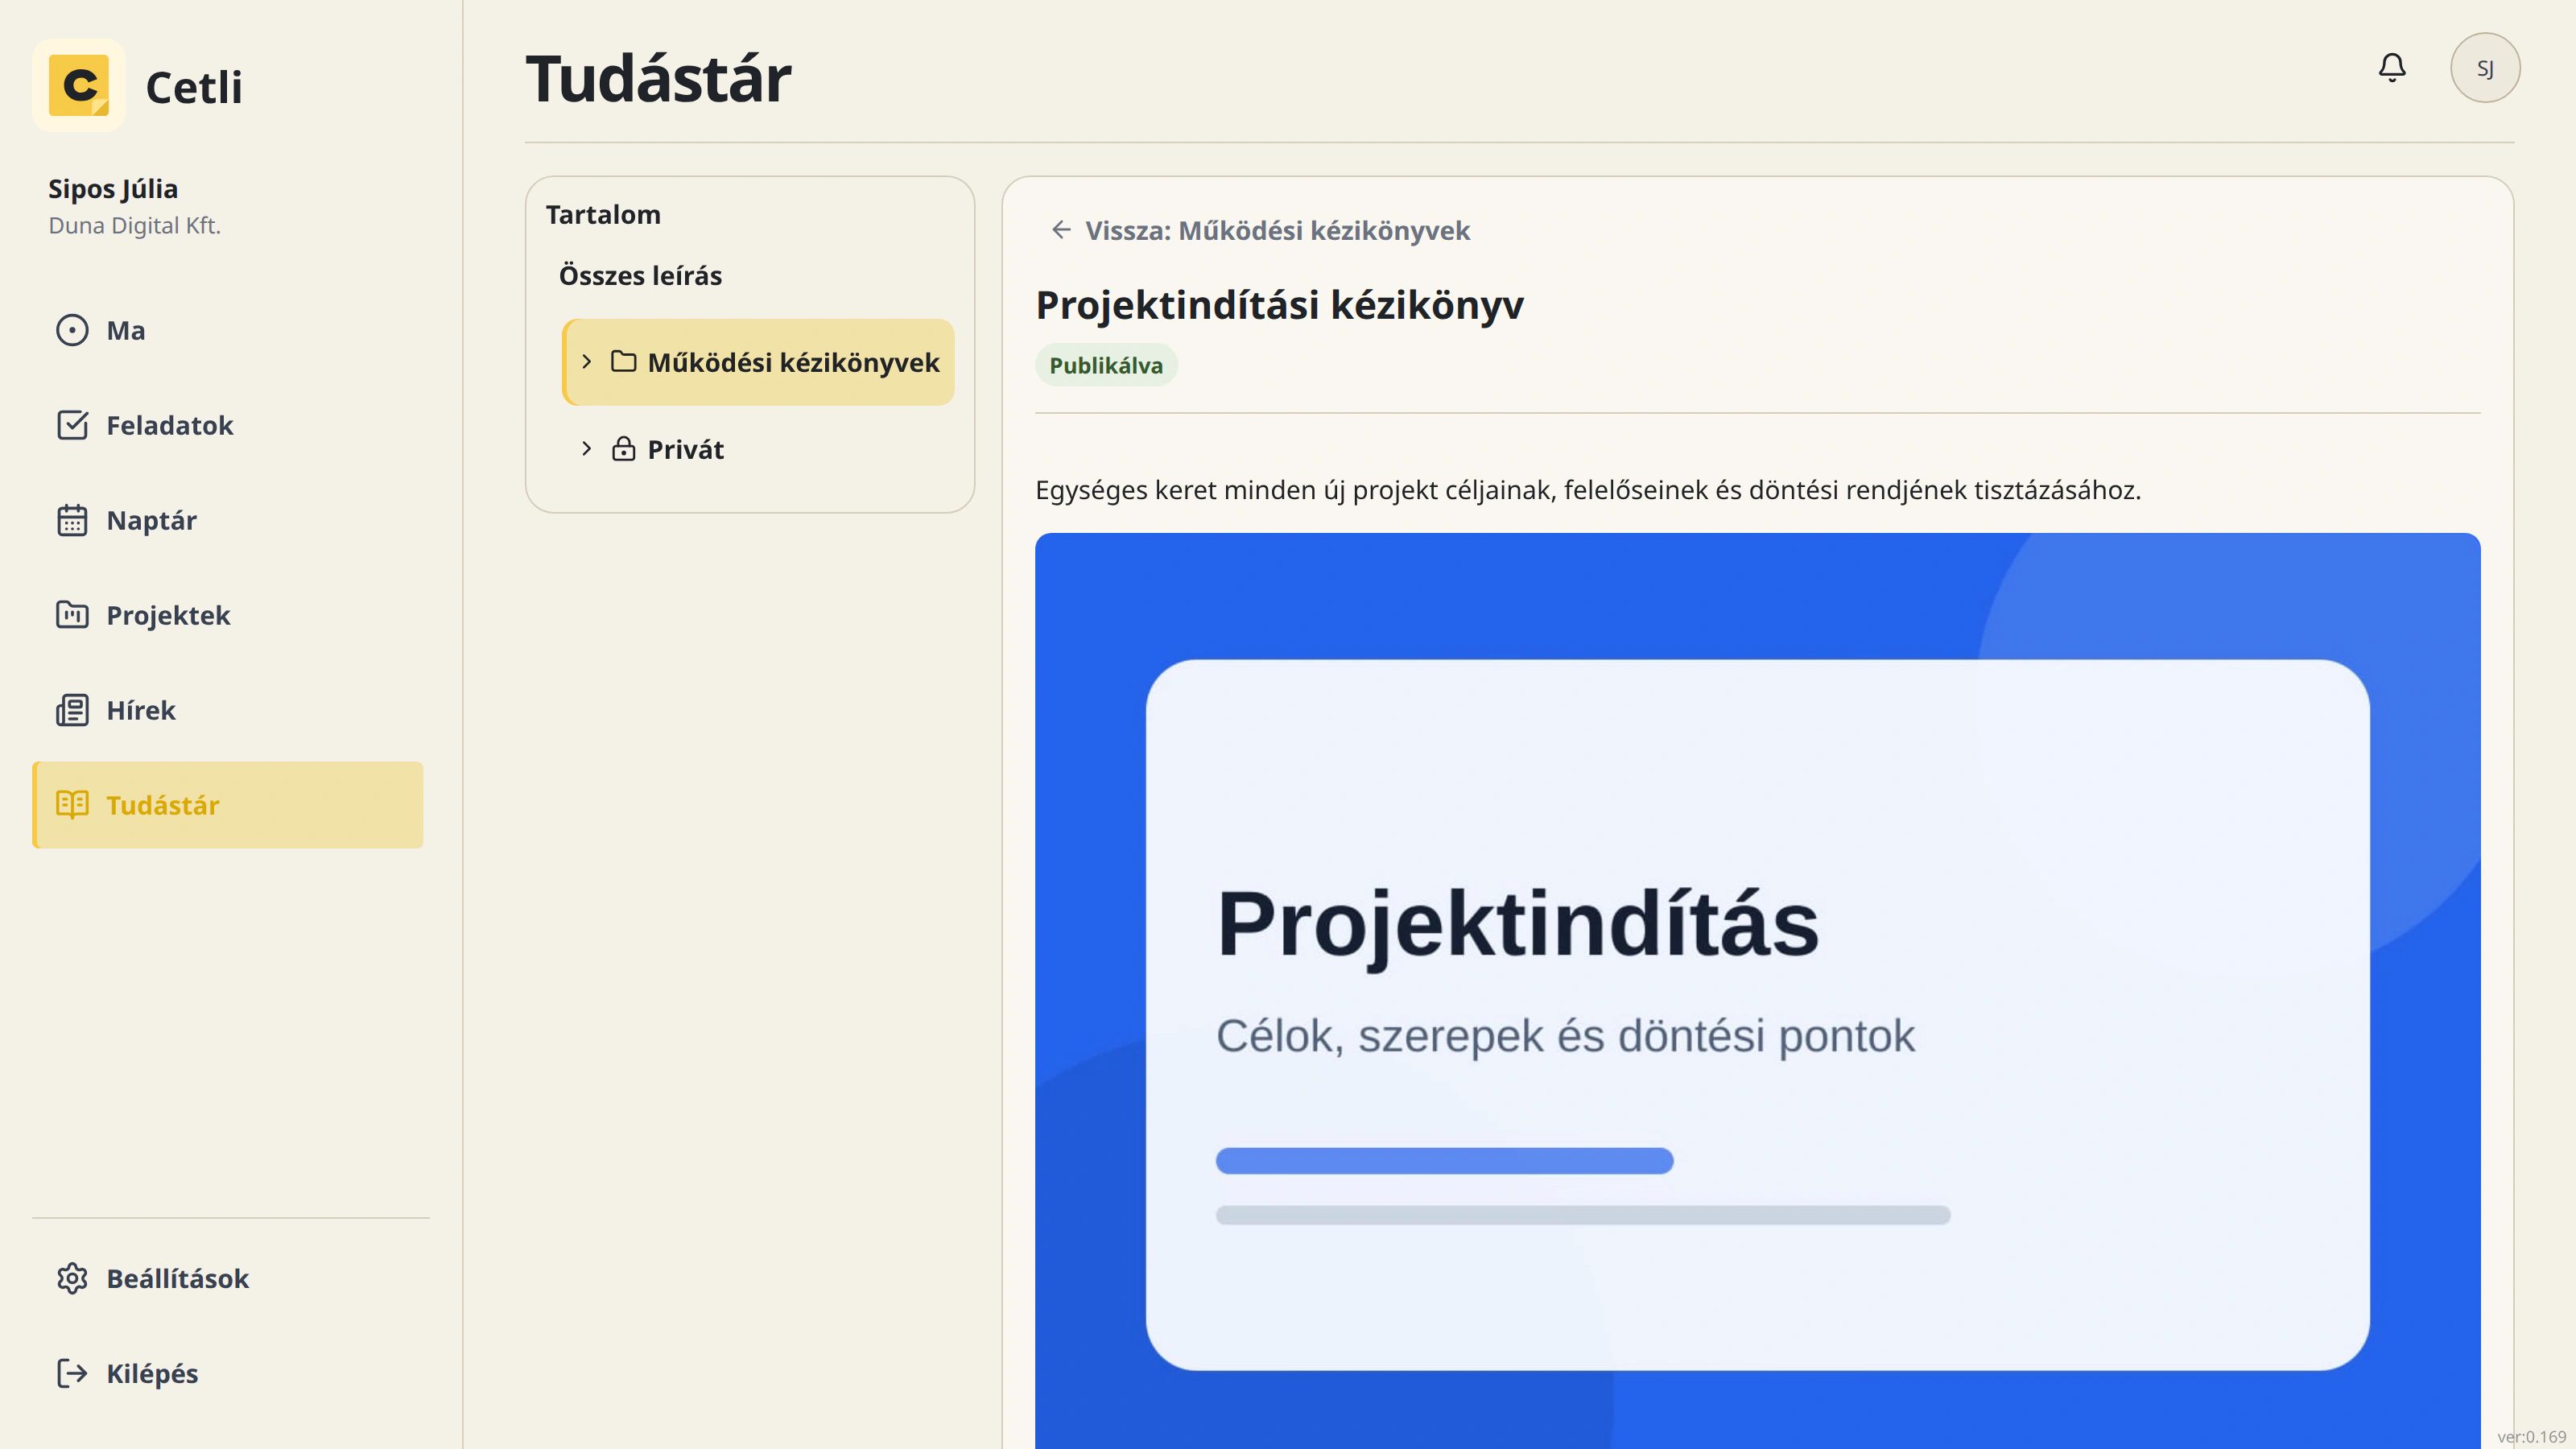Click the Publikálva status badge
Image resolution: width=2576 pixels, height=1449 pixels.
coord(1106,366)
